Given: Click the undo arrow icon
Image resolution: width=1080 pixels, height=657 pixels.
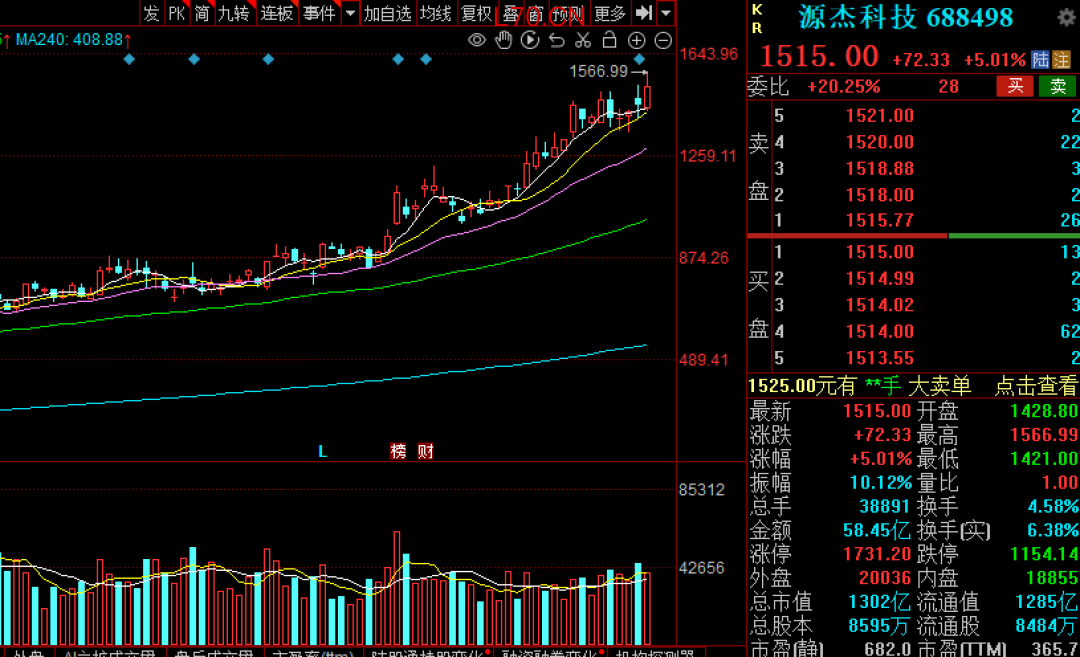Looking at the screenshot, I should pyautogui.click(x=557, y=41).
